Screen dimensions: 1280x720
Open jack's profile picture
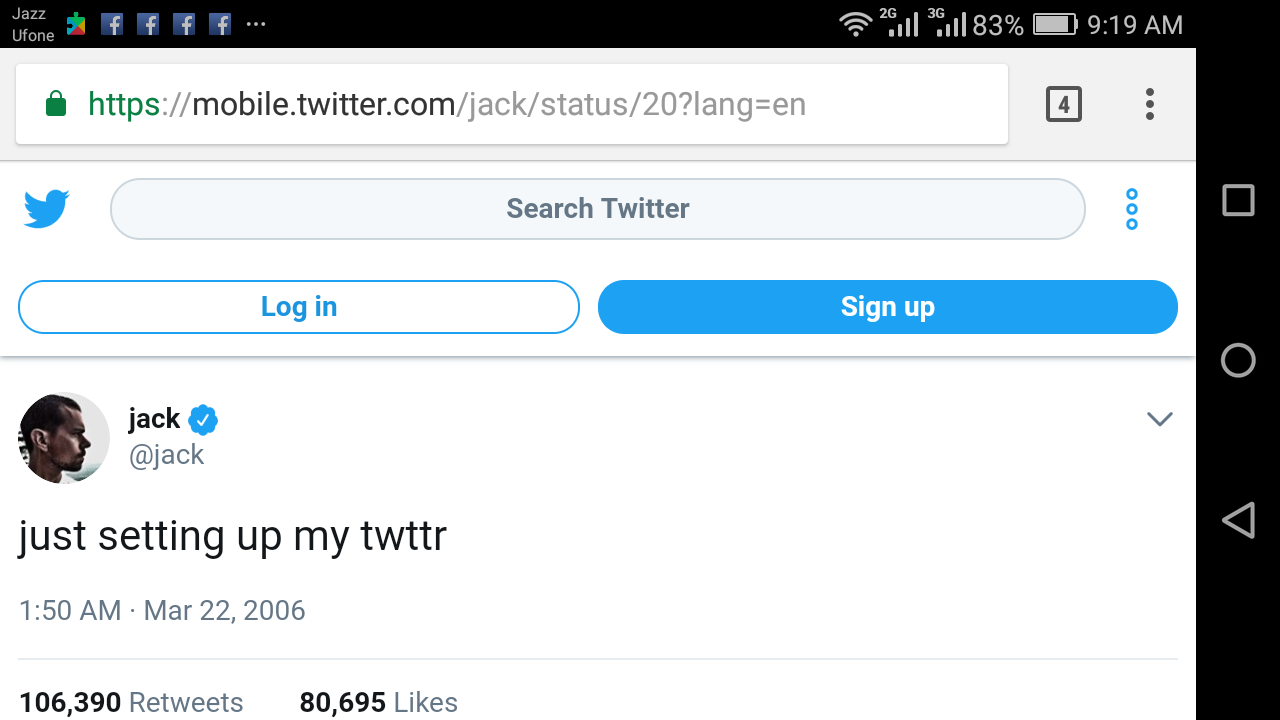(x=64, y=438)
